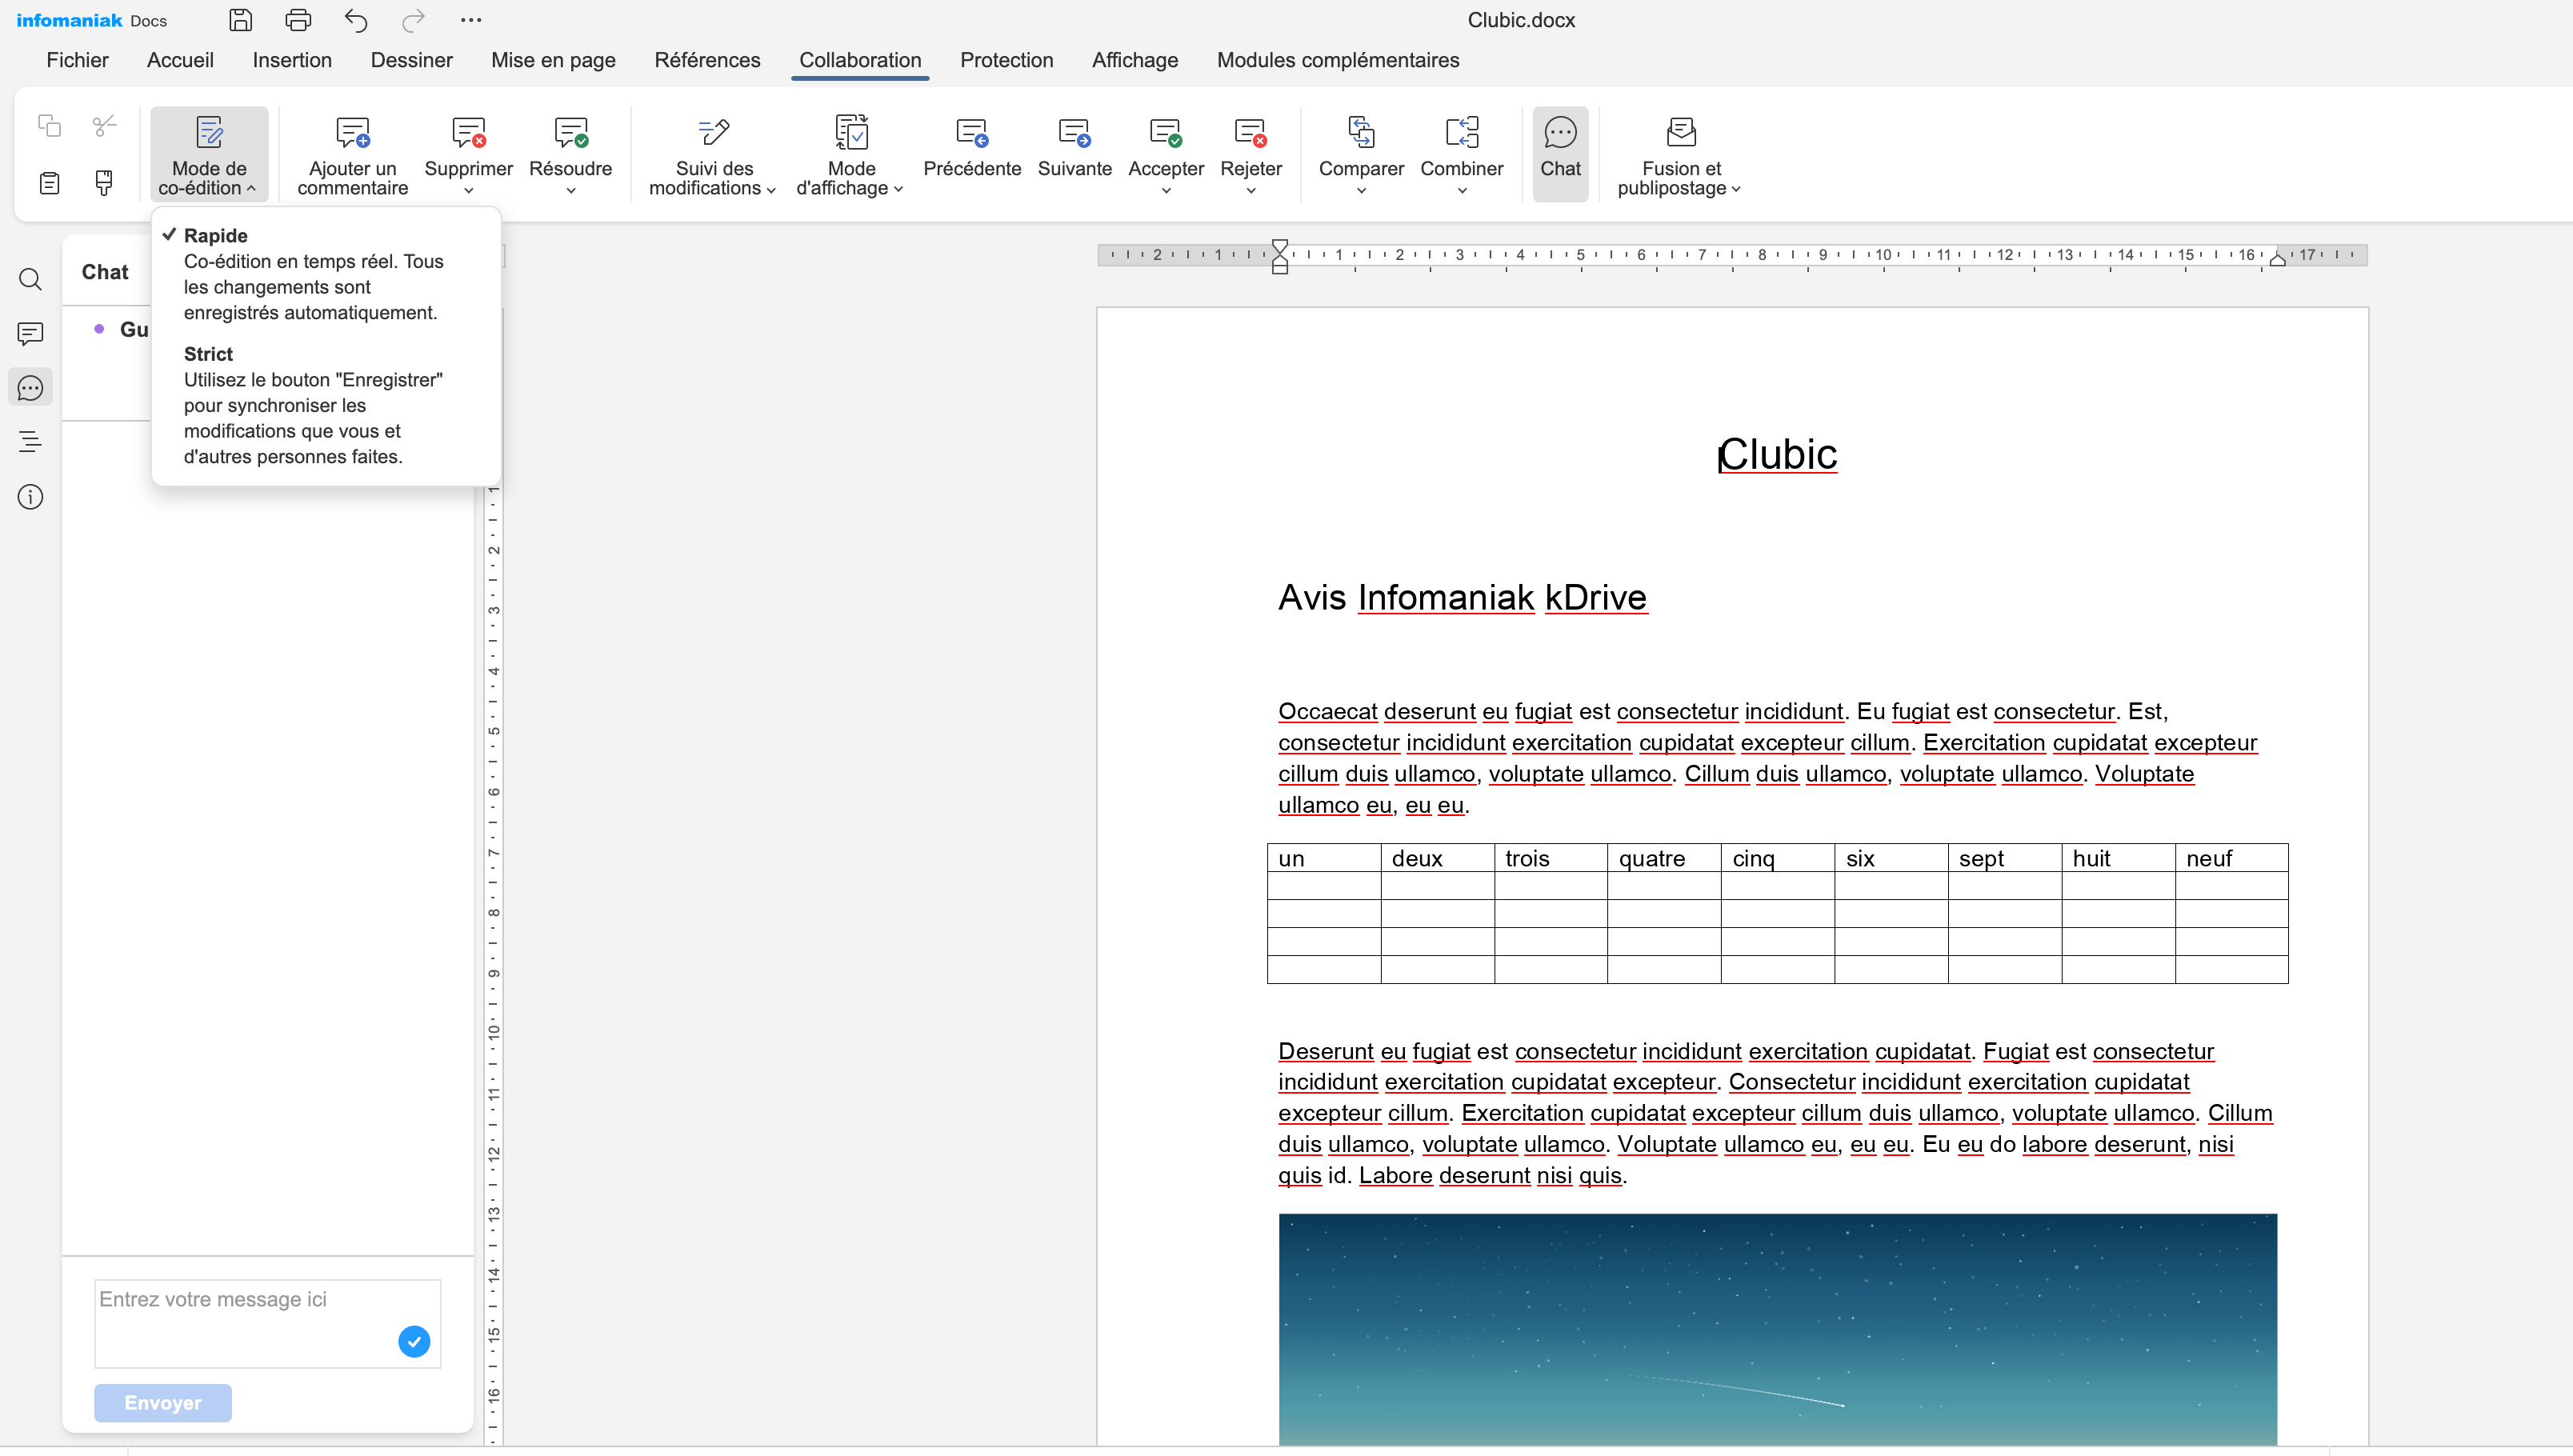Click the Combiner documents icon
2573x1456 pixels.
pyautogui.click(x=1462, y=132)
